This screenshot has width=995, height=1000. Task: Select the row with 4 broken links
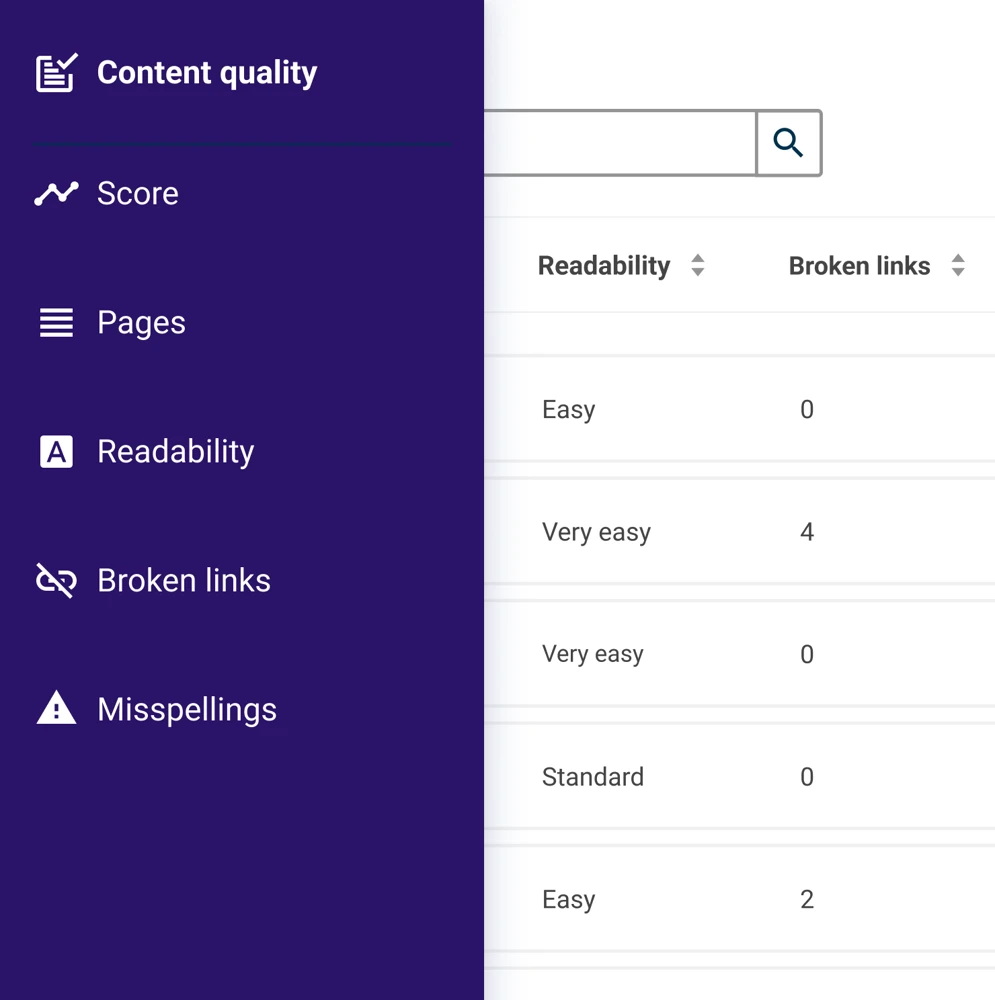pyautogui.click(x=806, y=532)
